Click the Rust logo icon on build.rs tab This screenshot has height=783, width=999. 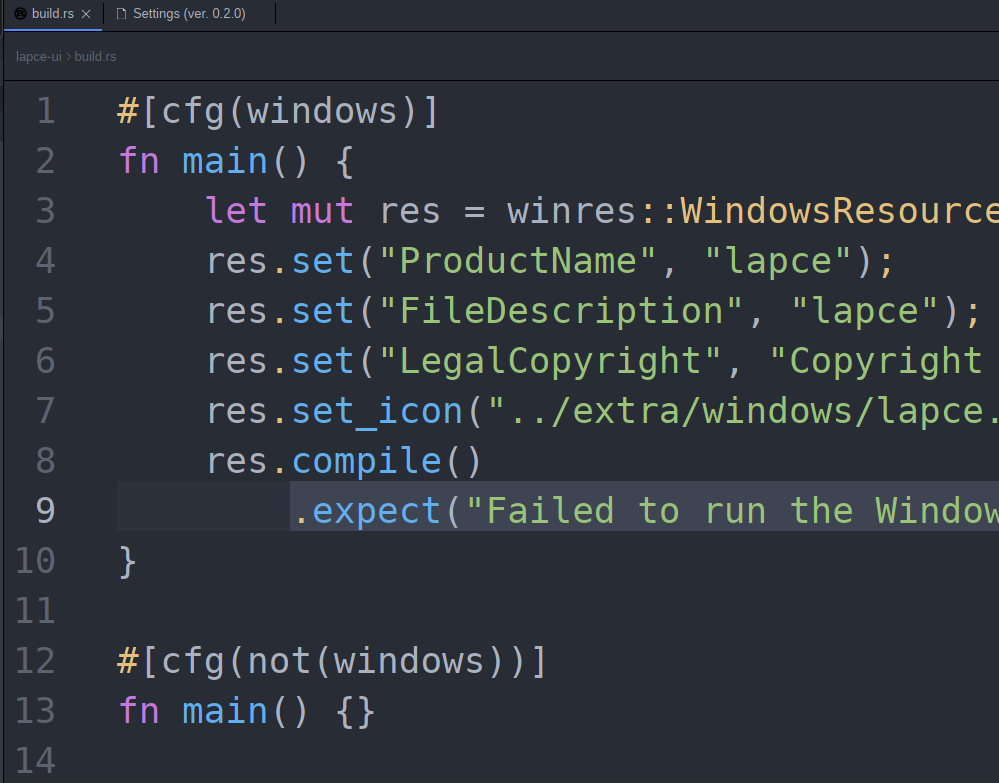click(21, 14)
